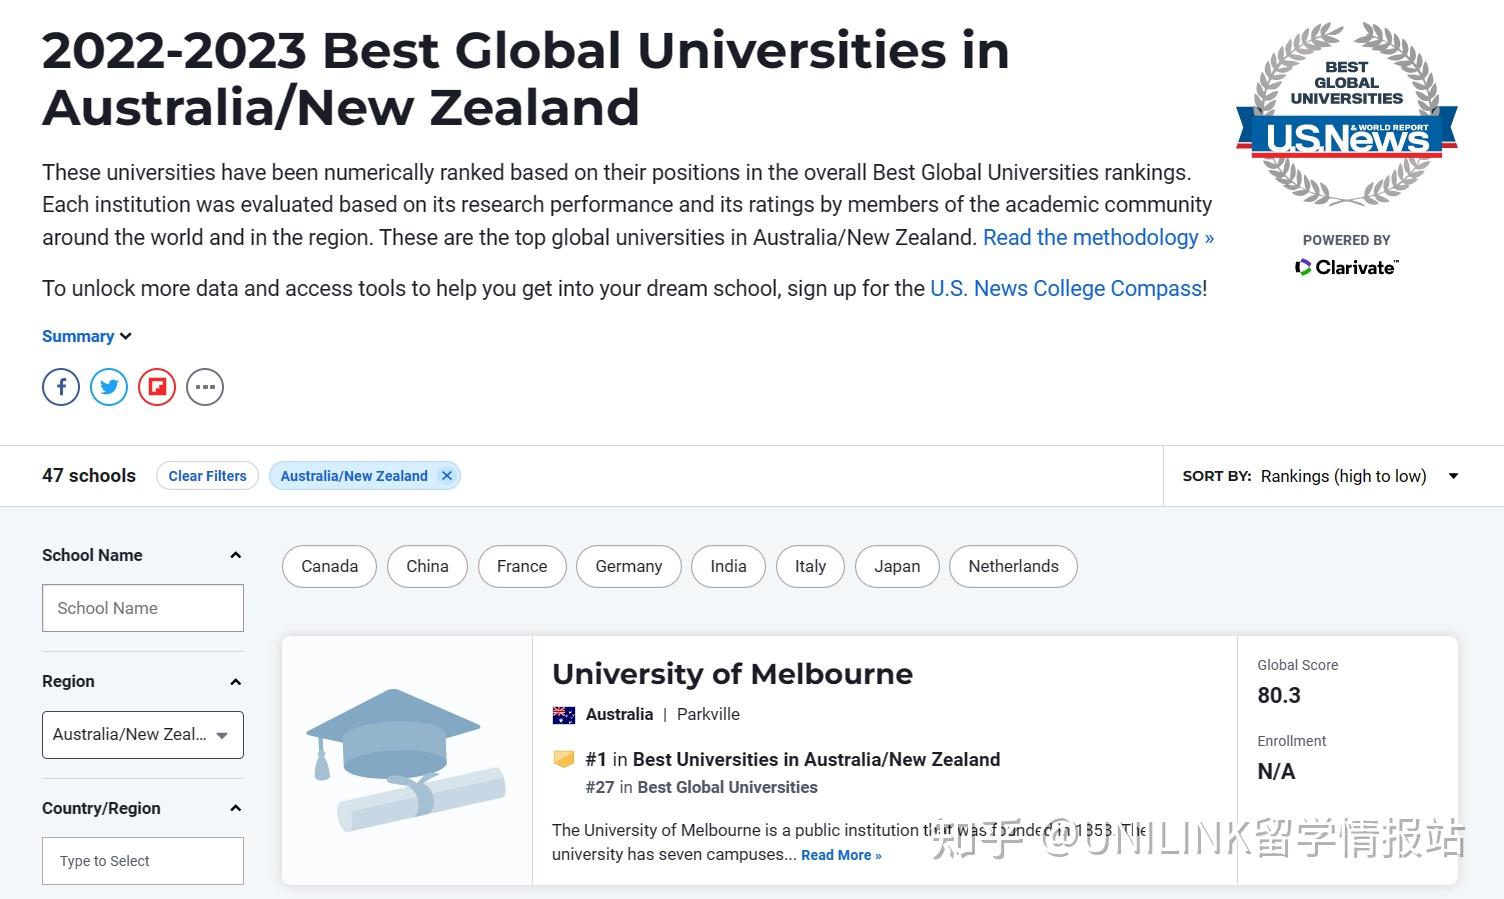
Task: Open the Sort By rankings dropdown
Action: tap(1356, 476)
